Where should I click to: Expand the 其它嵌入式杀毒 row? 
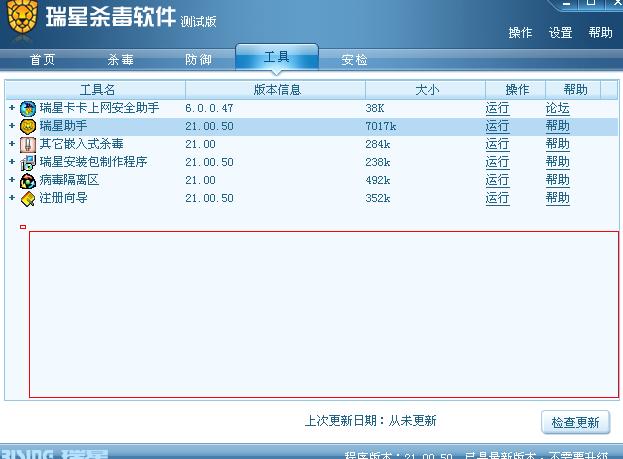pyautogui.click(x=12, y=143)
